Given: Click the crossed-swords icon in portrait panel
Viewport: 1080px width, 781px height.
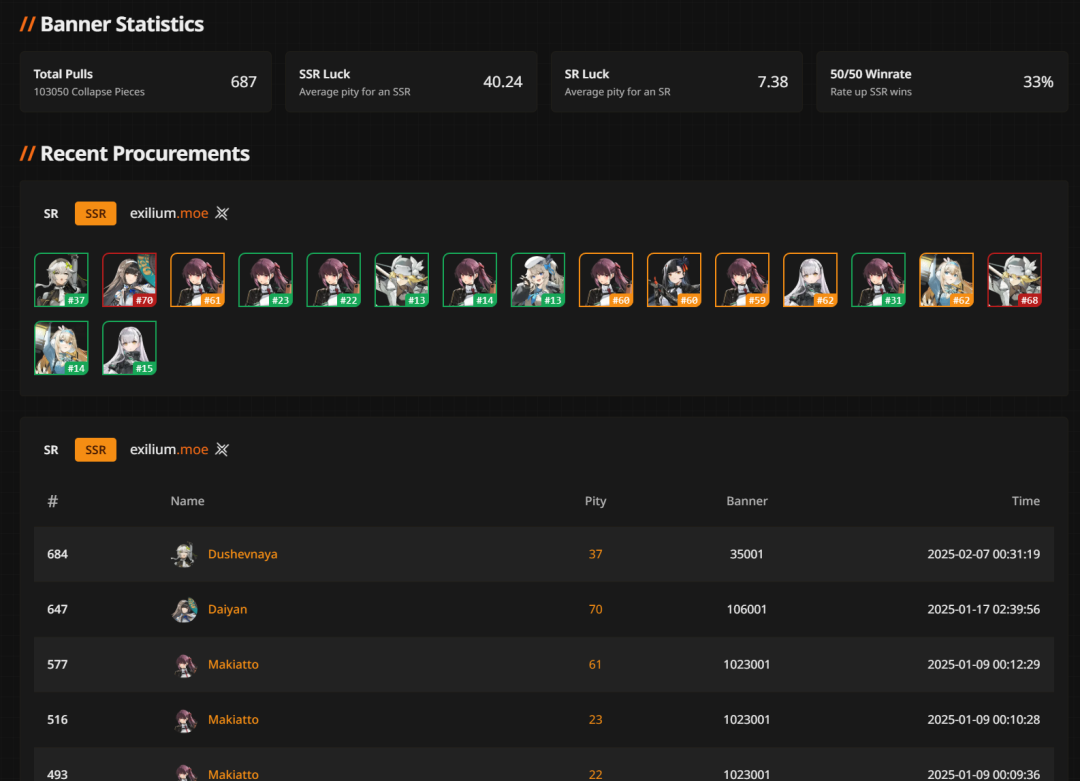Looking at the screenshot, I should tap(222, 214).
